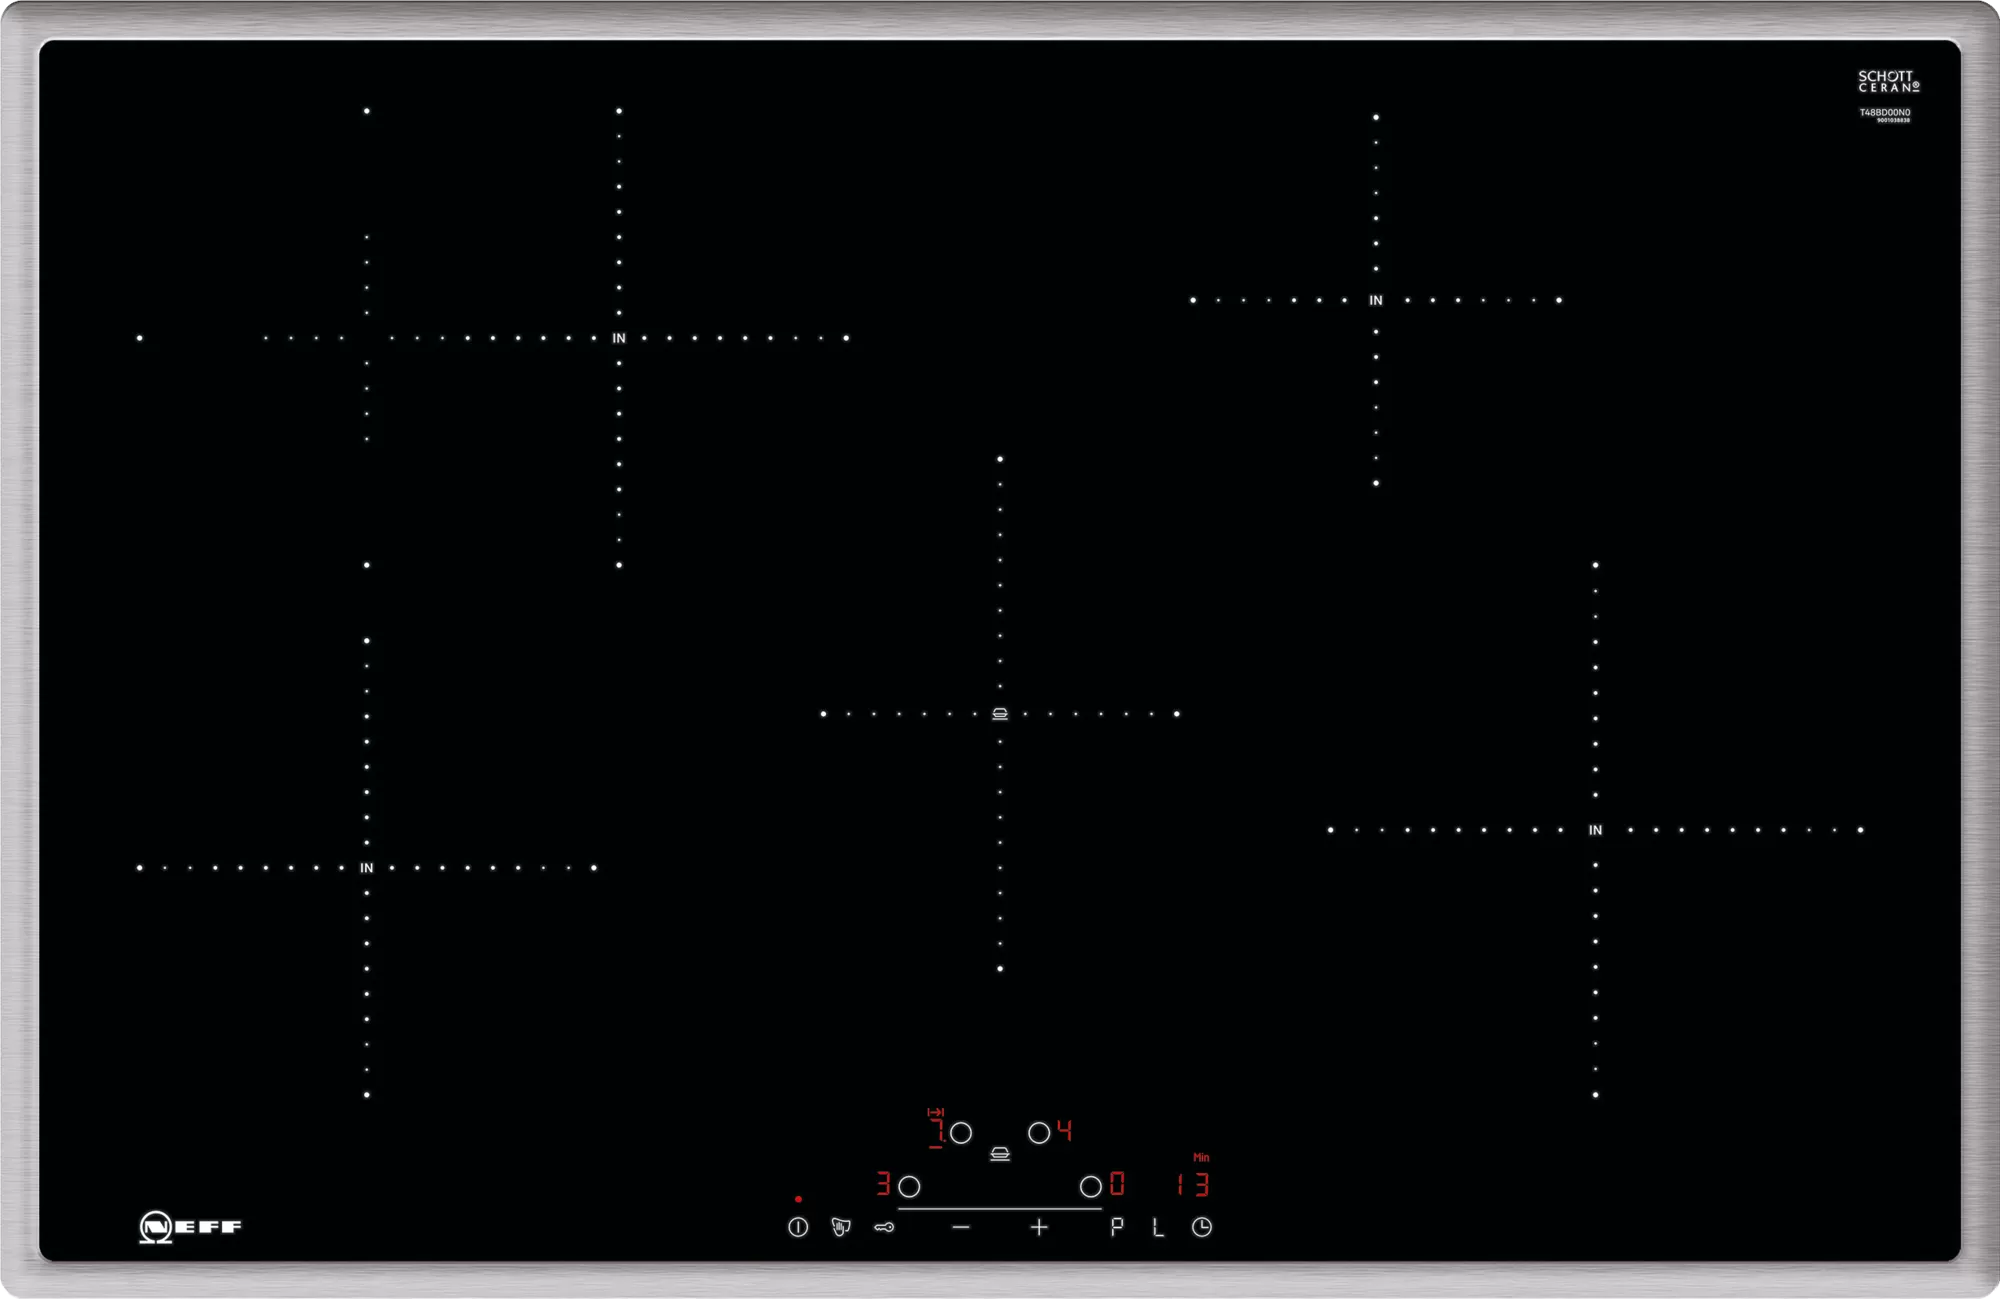The image size is (2000, 1299).
Task: Decrease heat with the minus button
Action: 961,1227
